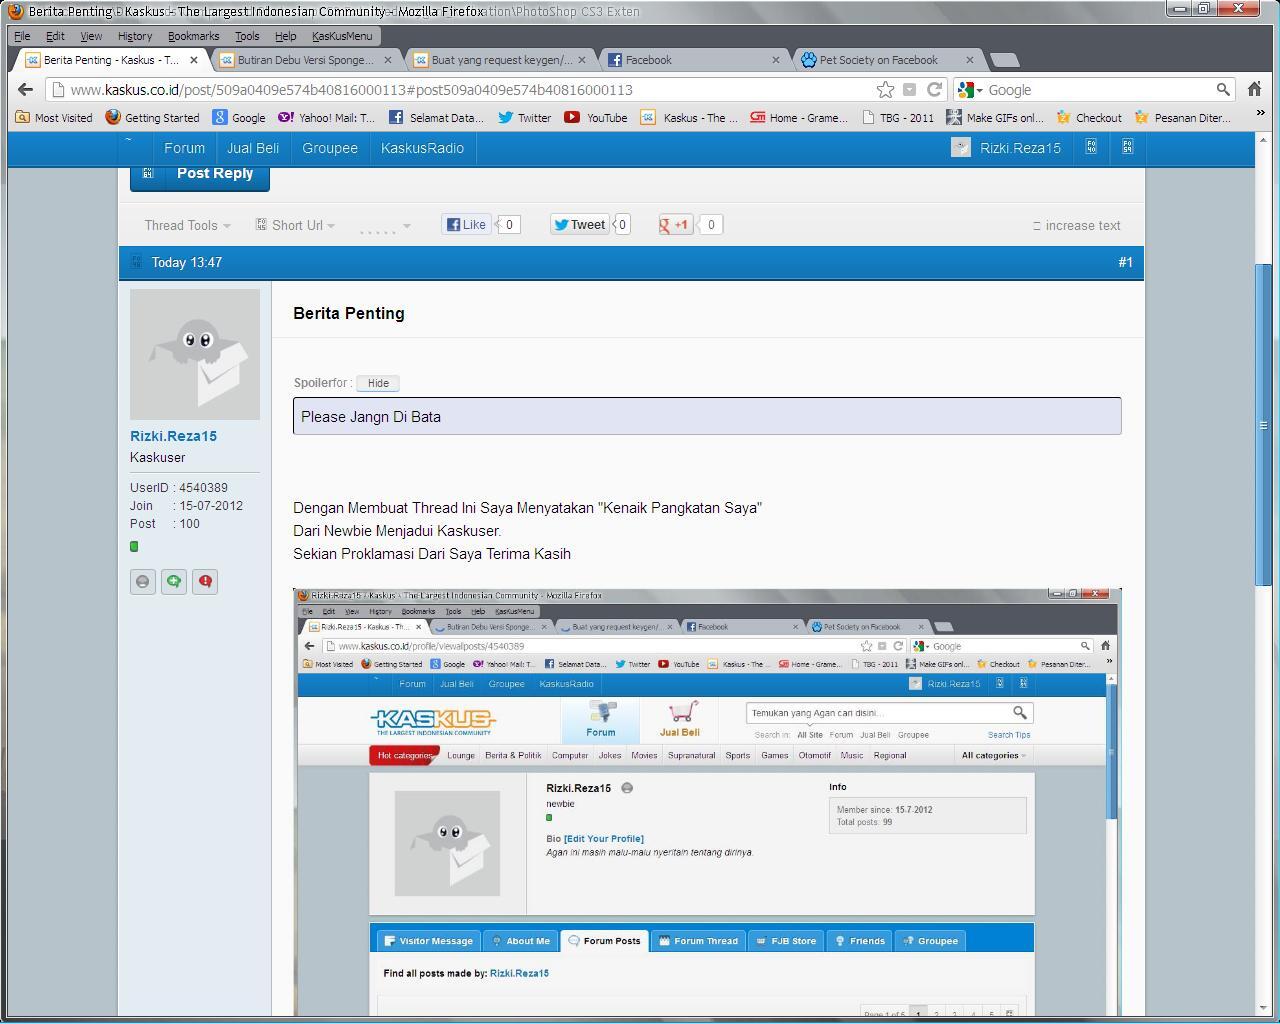
Task: Open the View menu
Action: pyautogui.click(x=91, y=36)
